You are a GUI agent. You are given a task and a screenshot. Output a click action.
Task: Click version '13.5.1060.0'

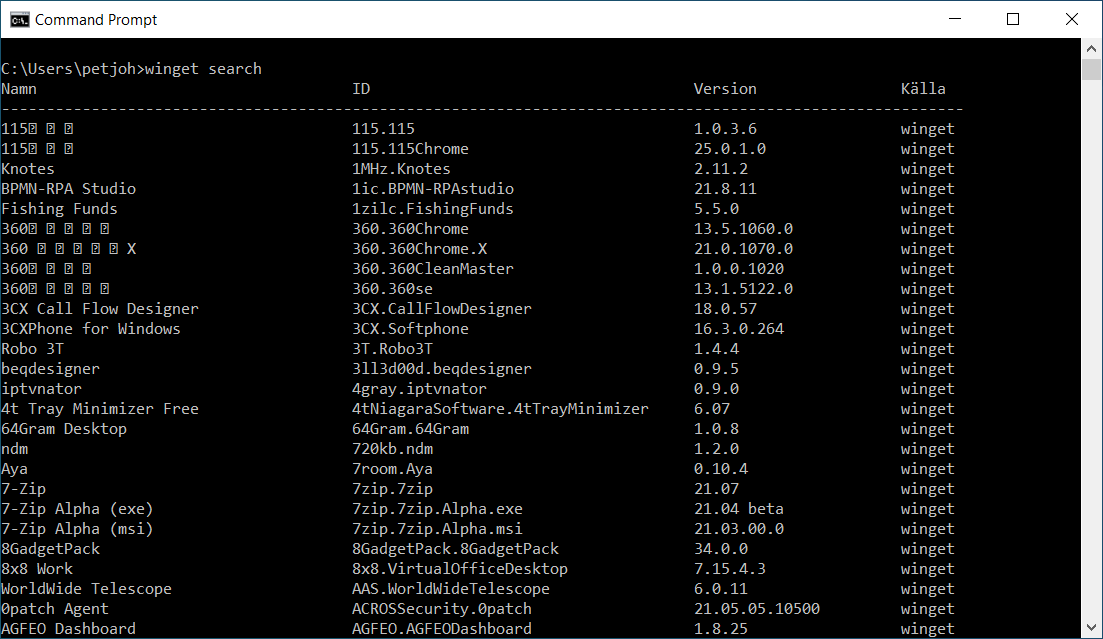coord(743,229)
